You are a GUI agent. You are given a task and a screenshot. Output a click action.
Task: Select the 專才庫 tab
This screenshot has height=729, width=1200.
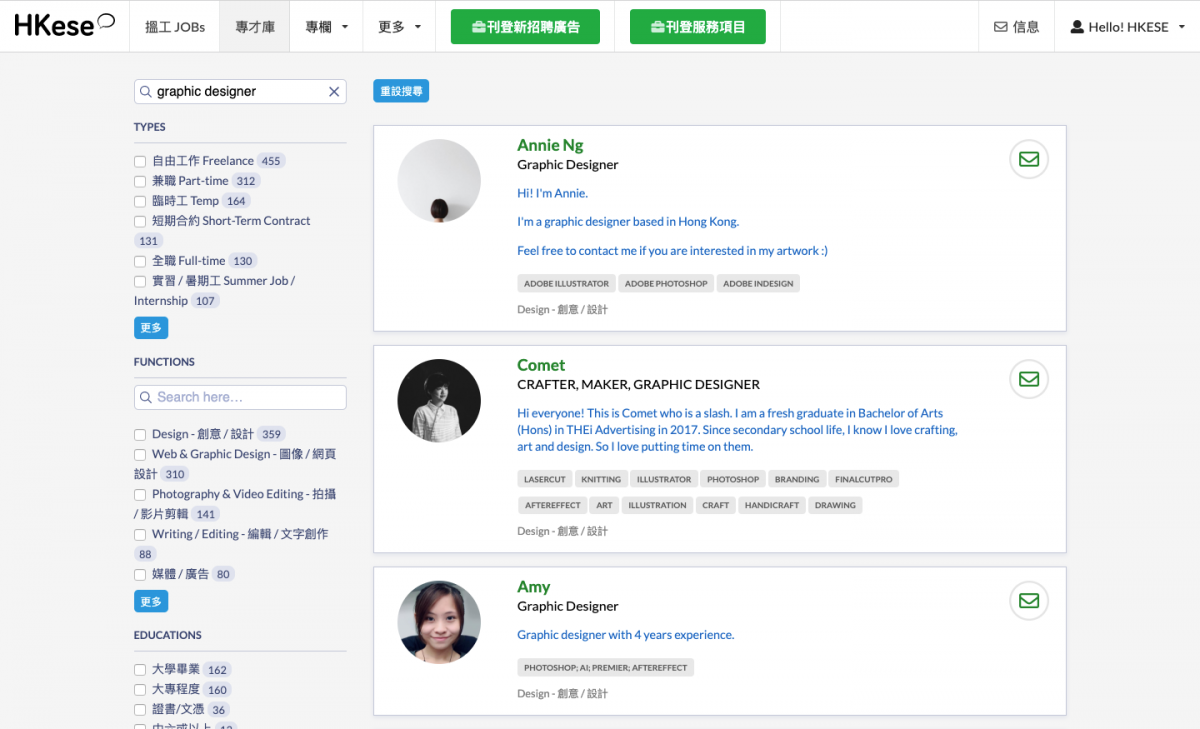coord(255,27)
